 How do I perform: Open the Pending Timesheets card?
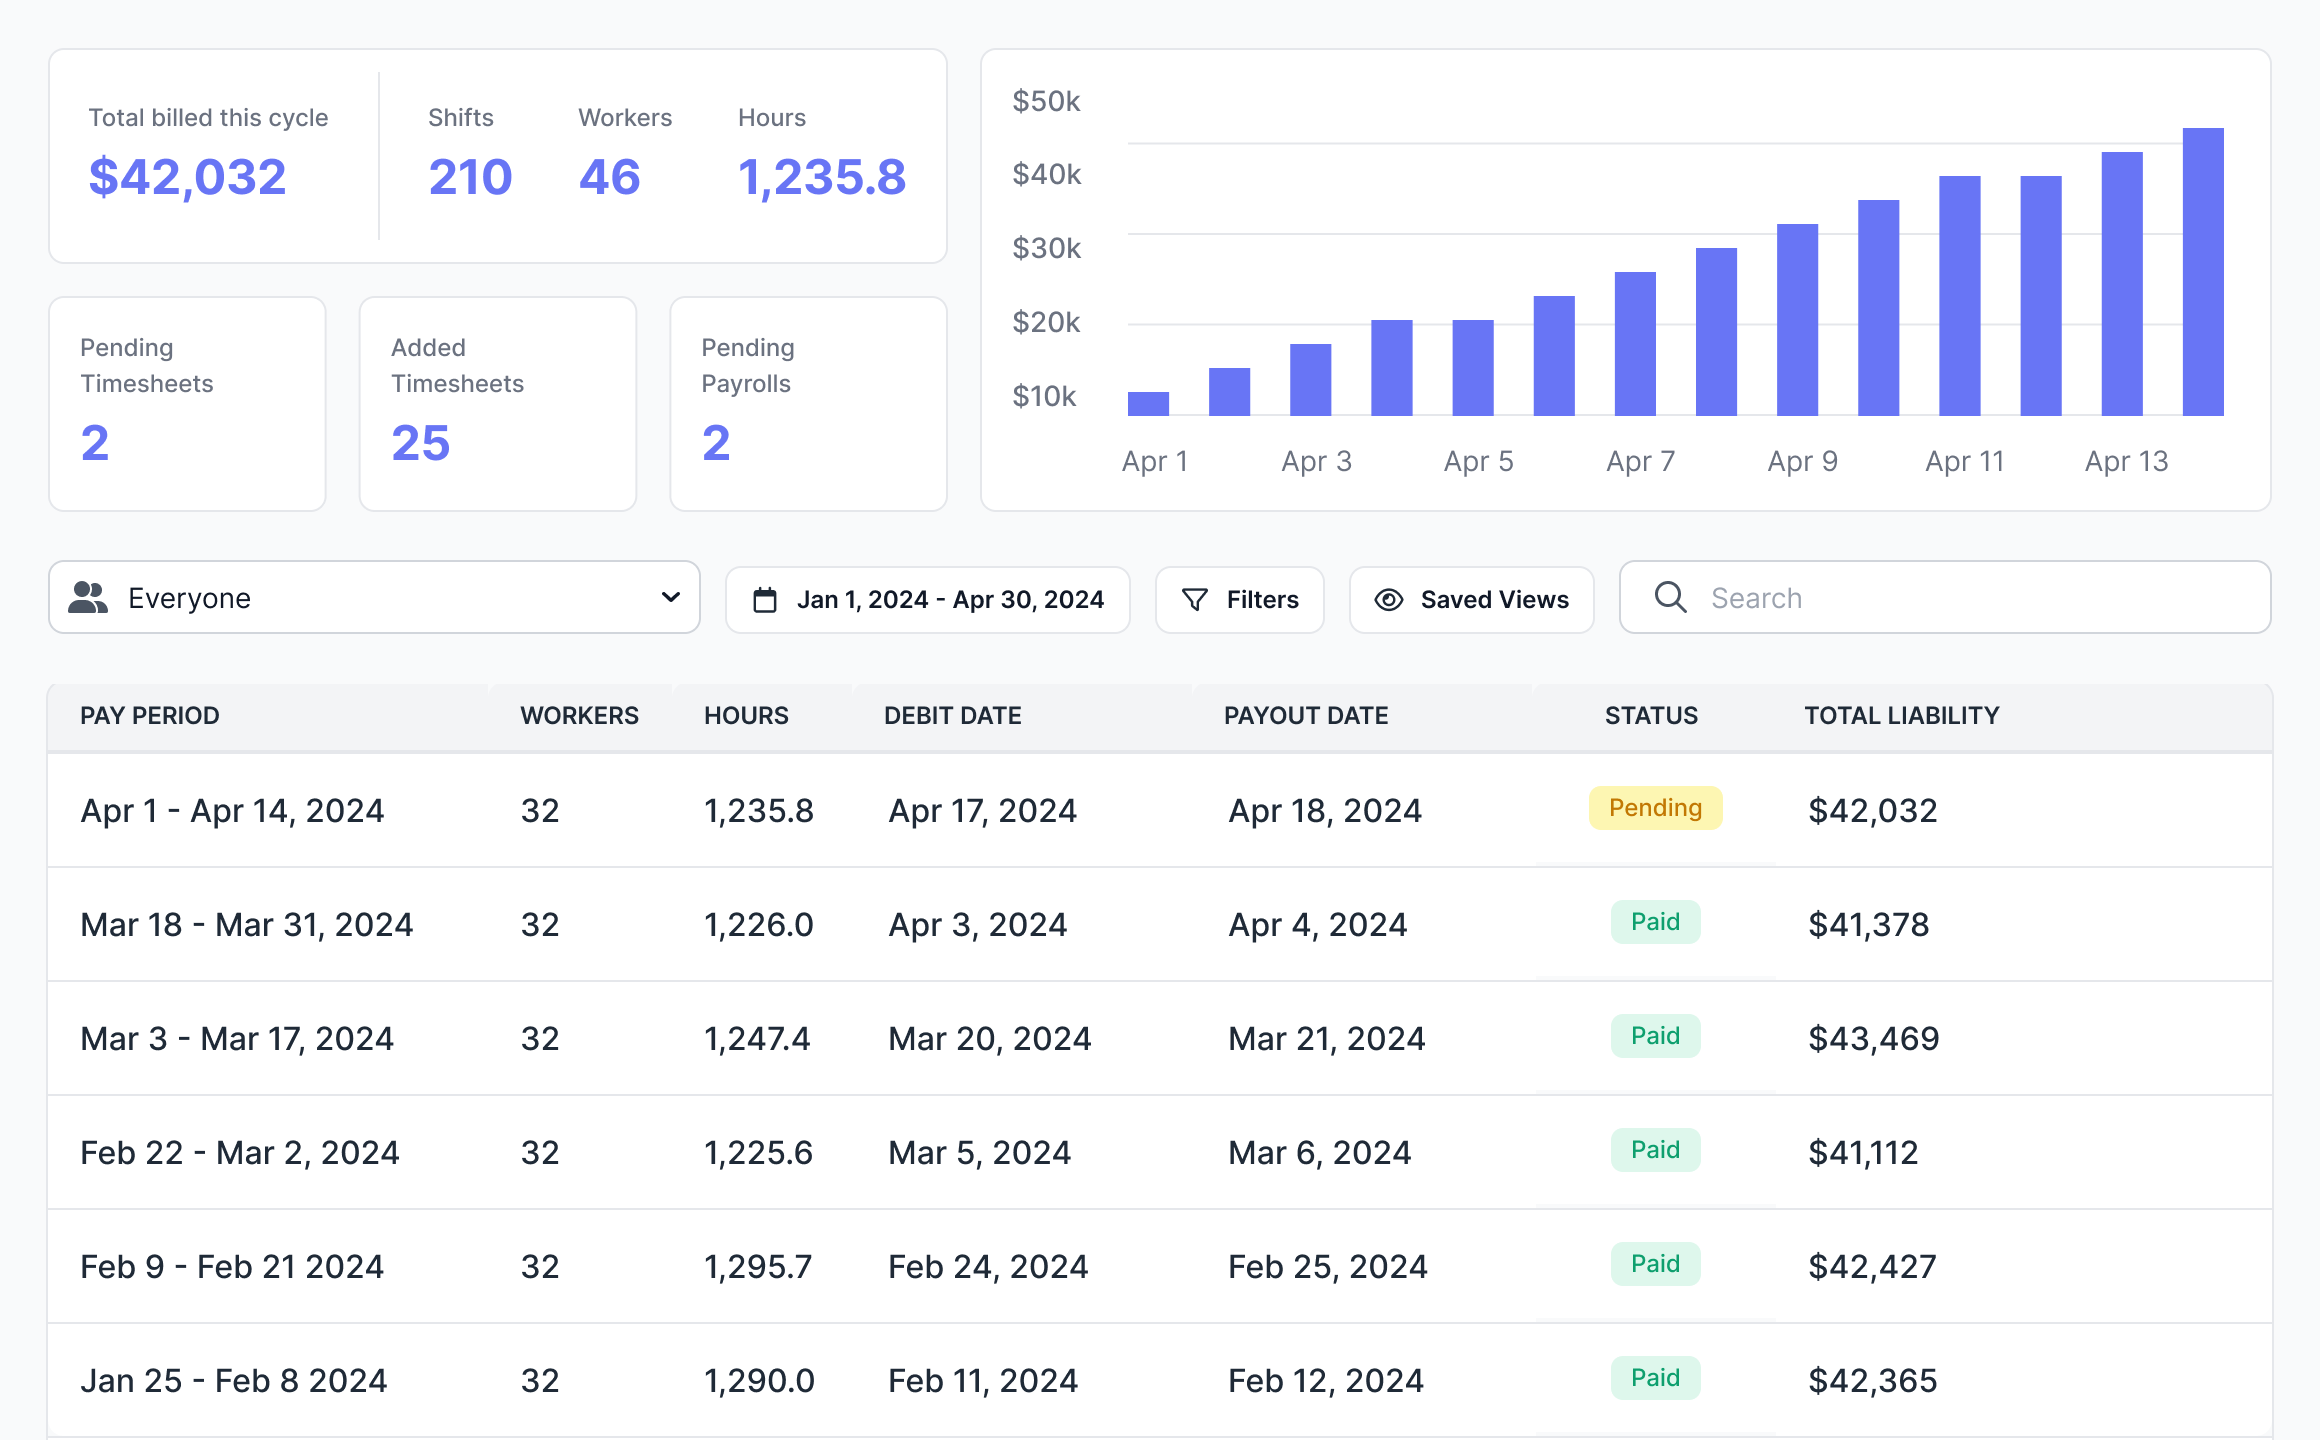[188, 404]
